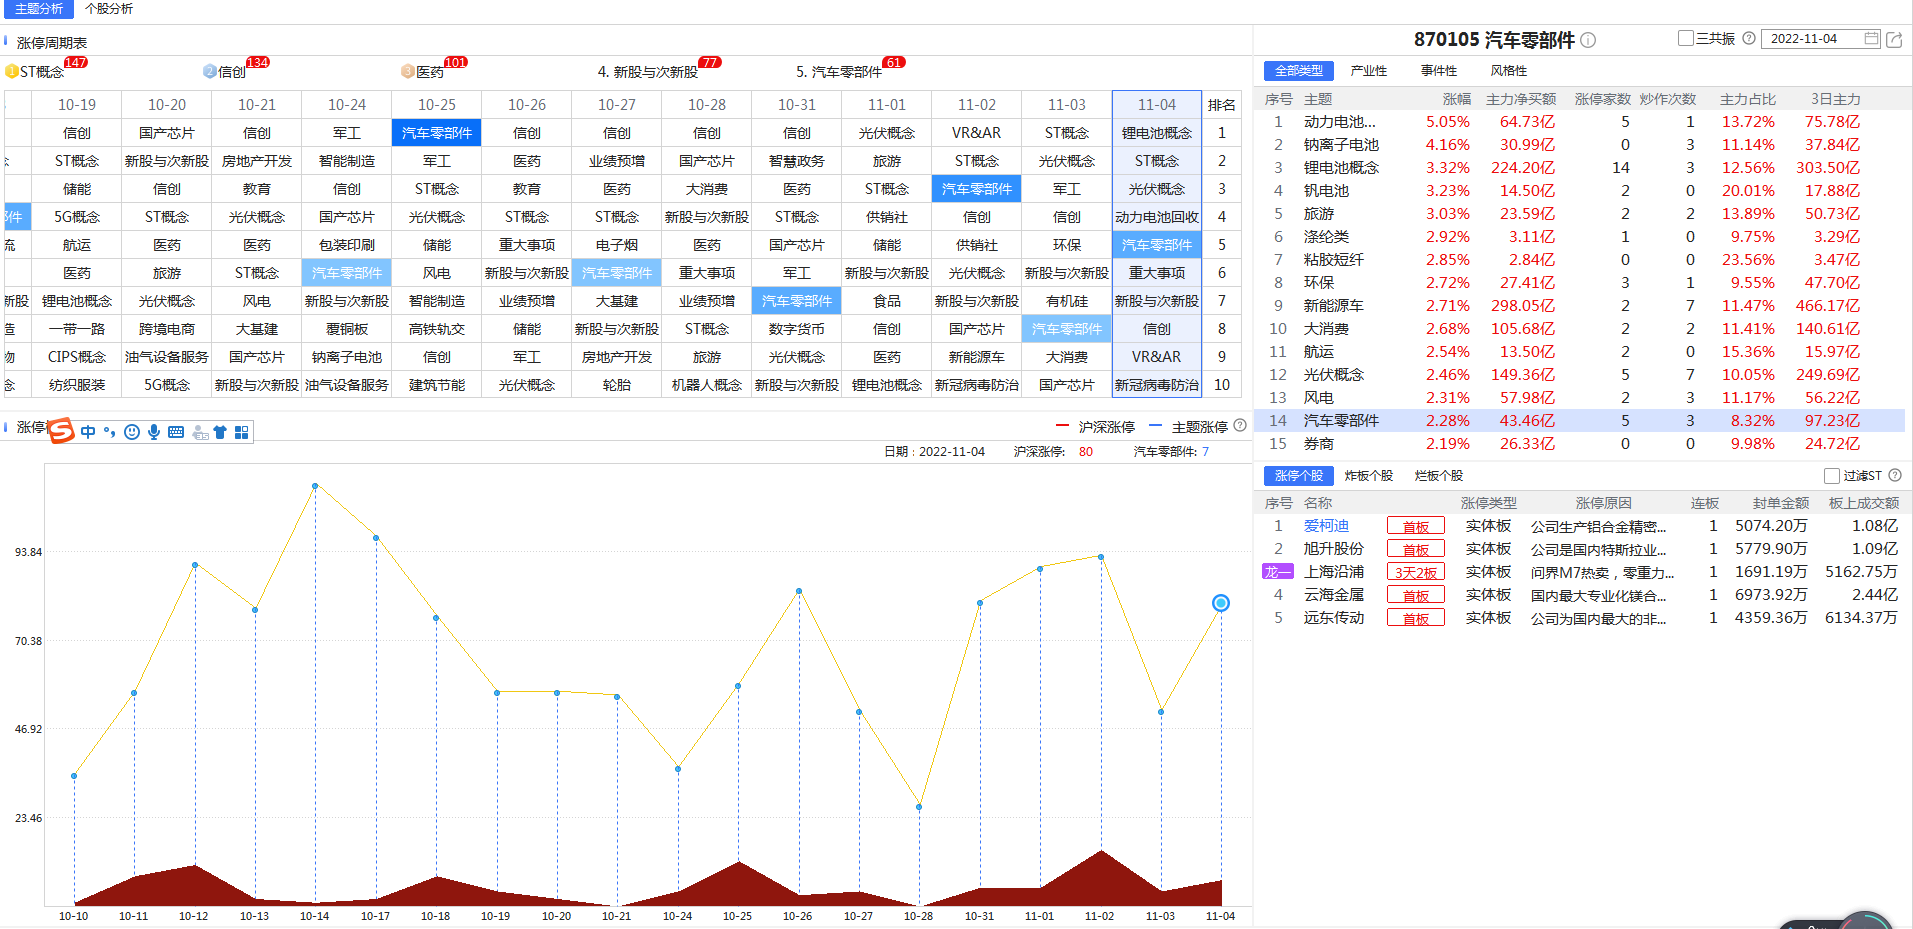Switch to 烂板个股 tab

click(x=1439, y=476)
